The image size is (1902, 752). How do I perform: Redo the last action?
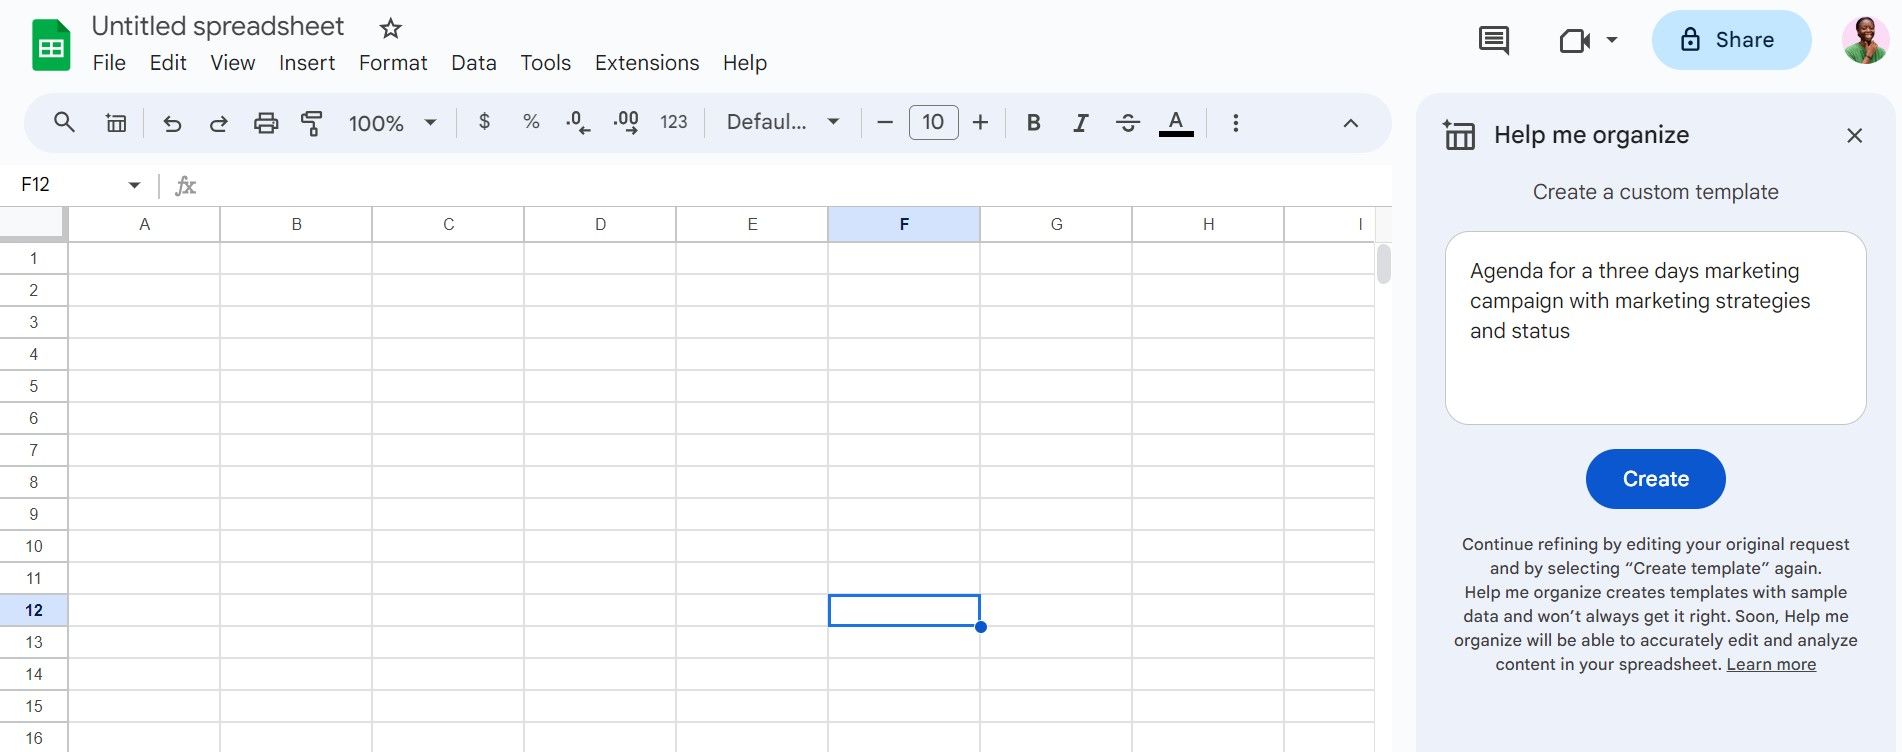(x=218, y=123)
